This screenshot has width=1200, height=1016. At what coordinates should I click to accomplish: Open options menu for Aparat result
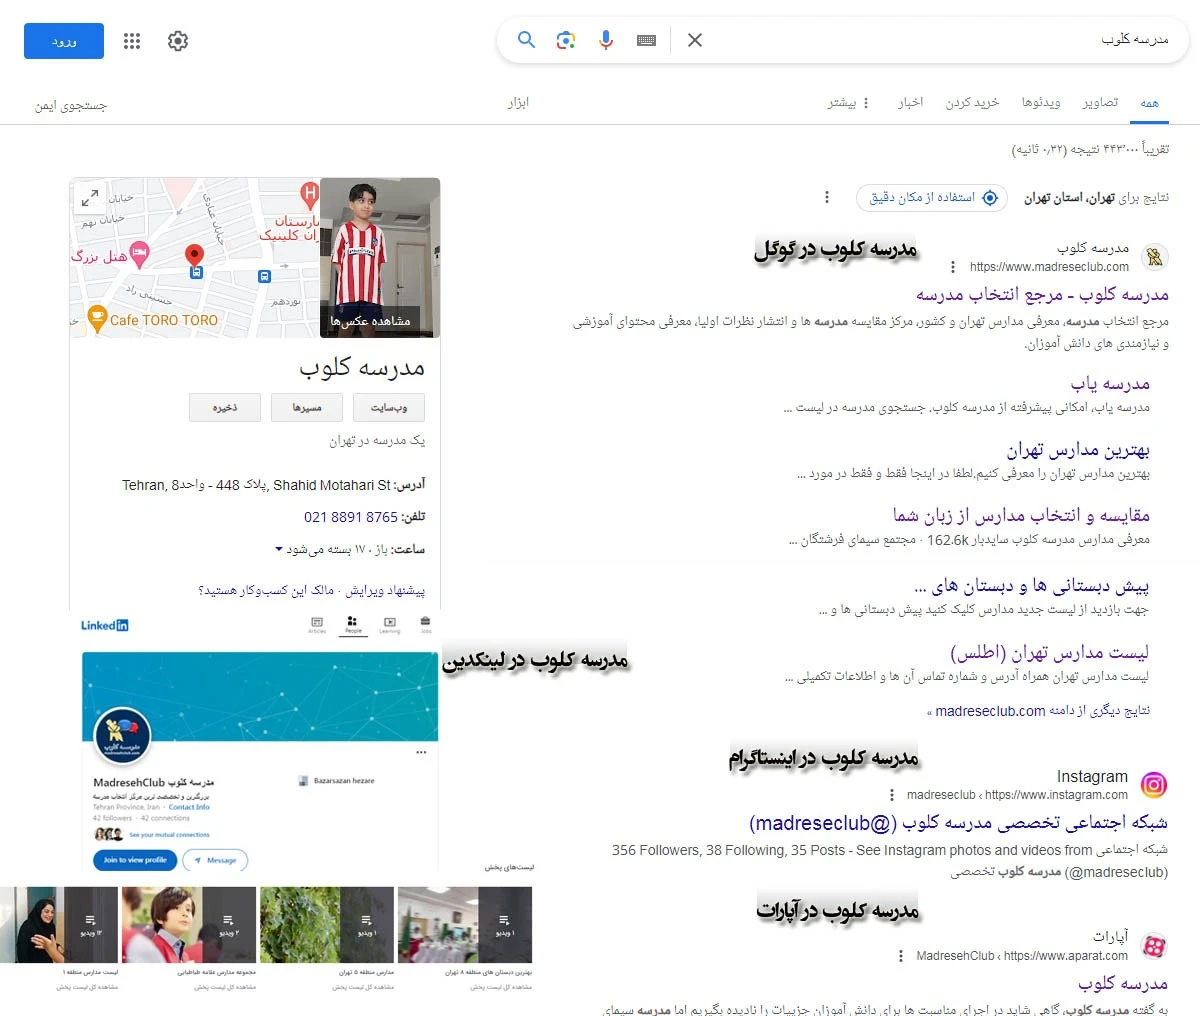(901, 956)
